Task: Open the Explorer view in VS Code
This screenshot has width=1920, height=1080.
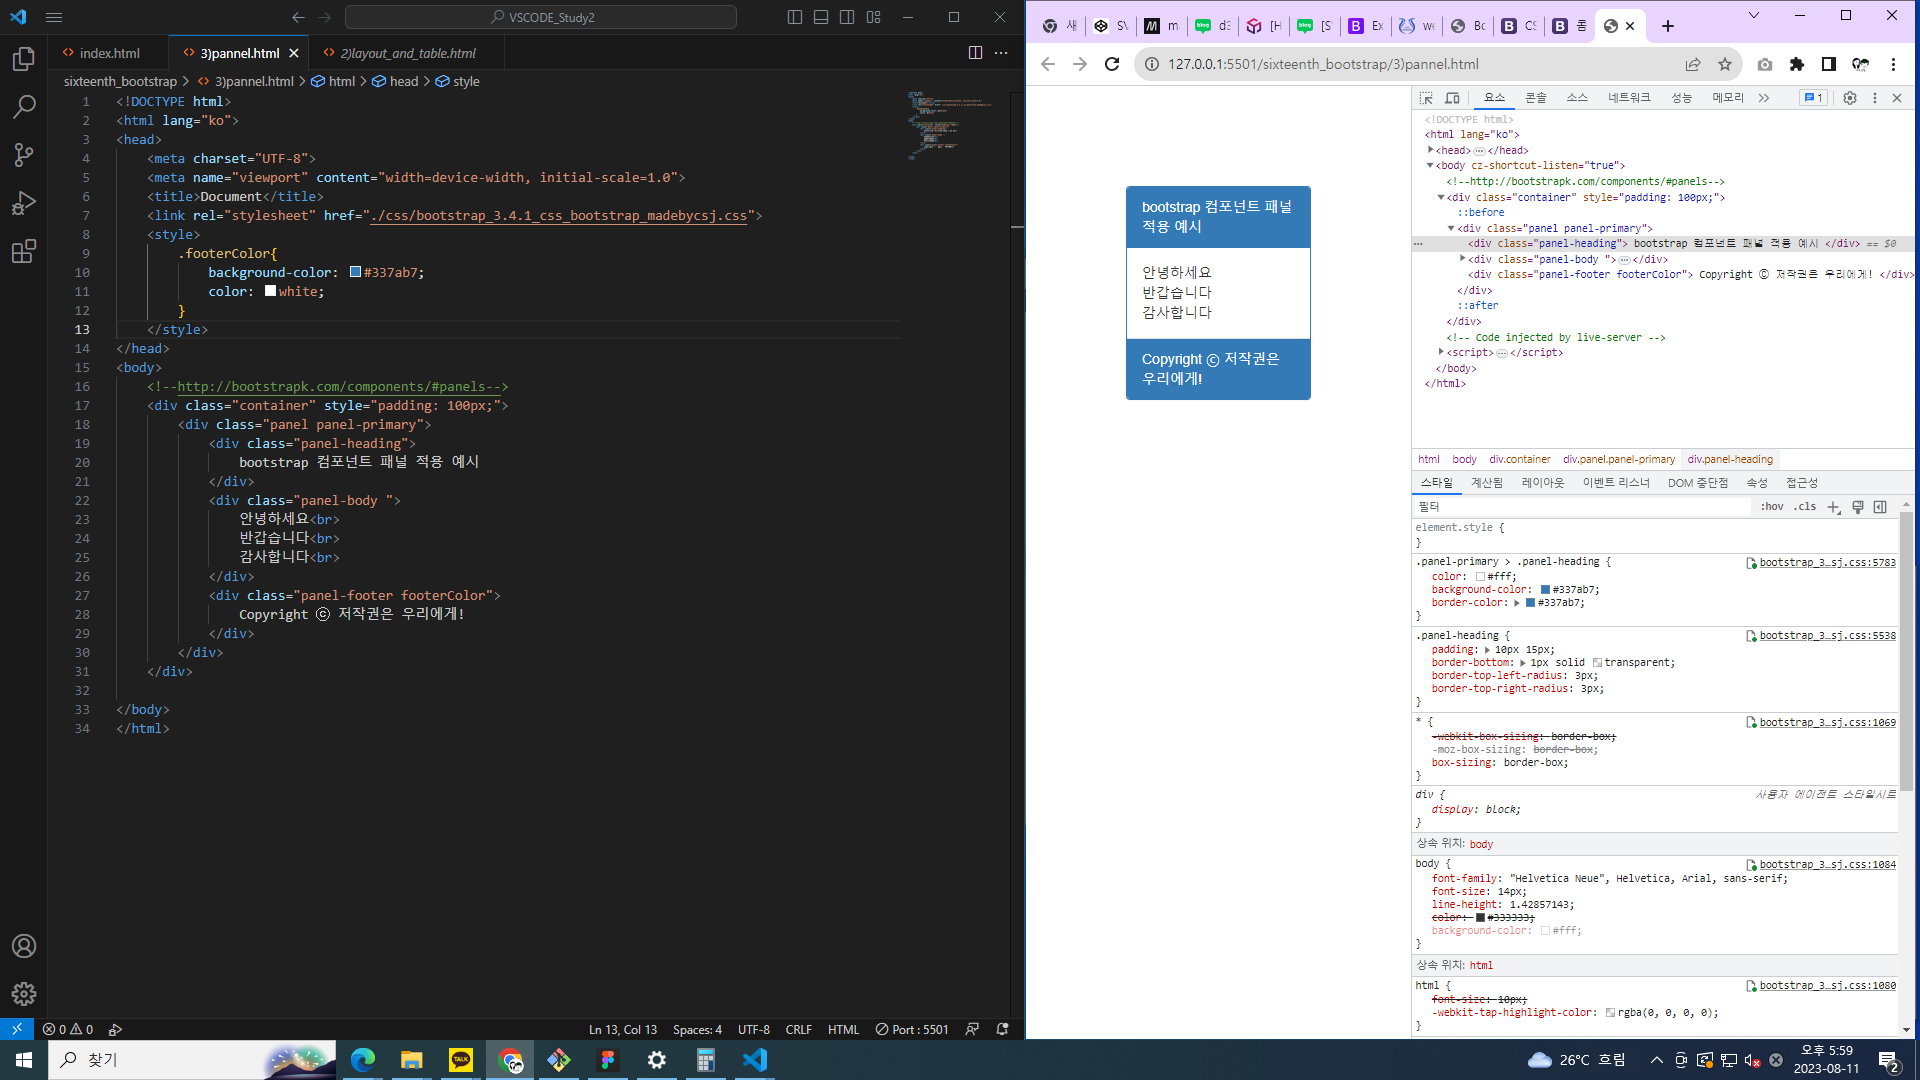Action: [24, 60]
